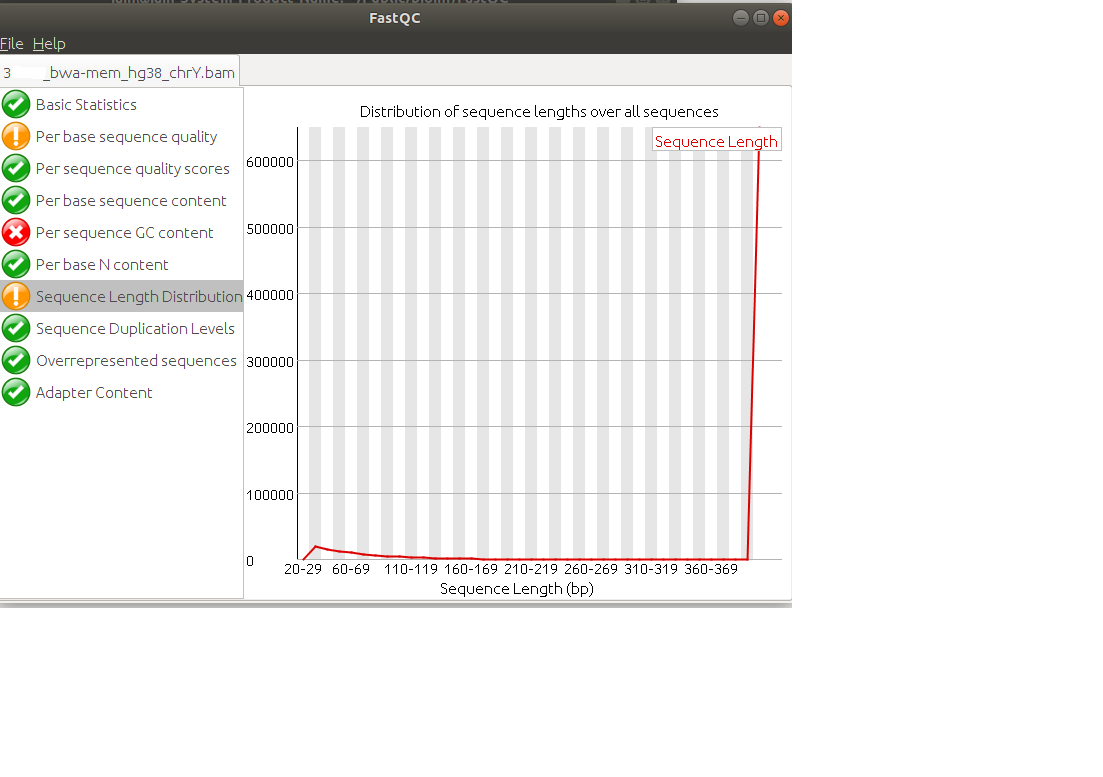Click the green check icon for Sequence Duplication Levels
Screen dimensions: 1103x777
(x=15, y=328)
